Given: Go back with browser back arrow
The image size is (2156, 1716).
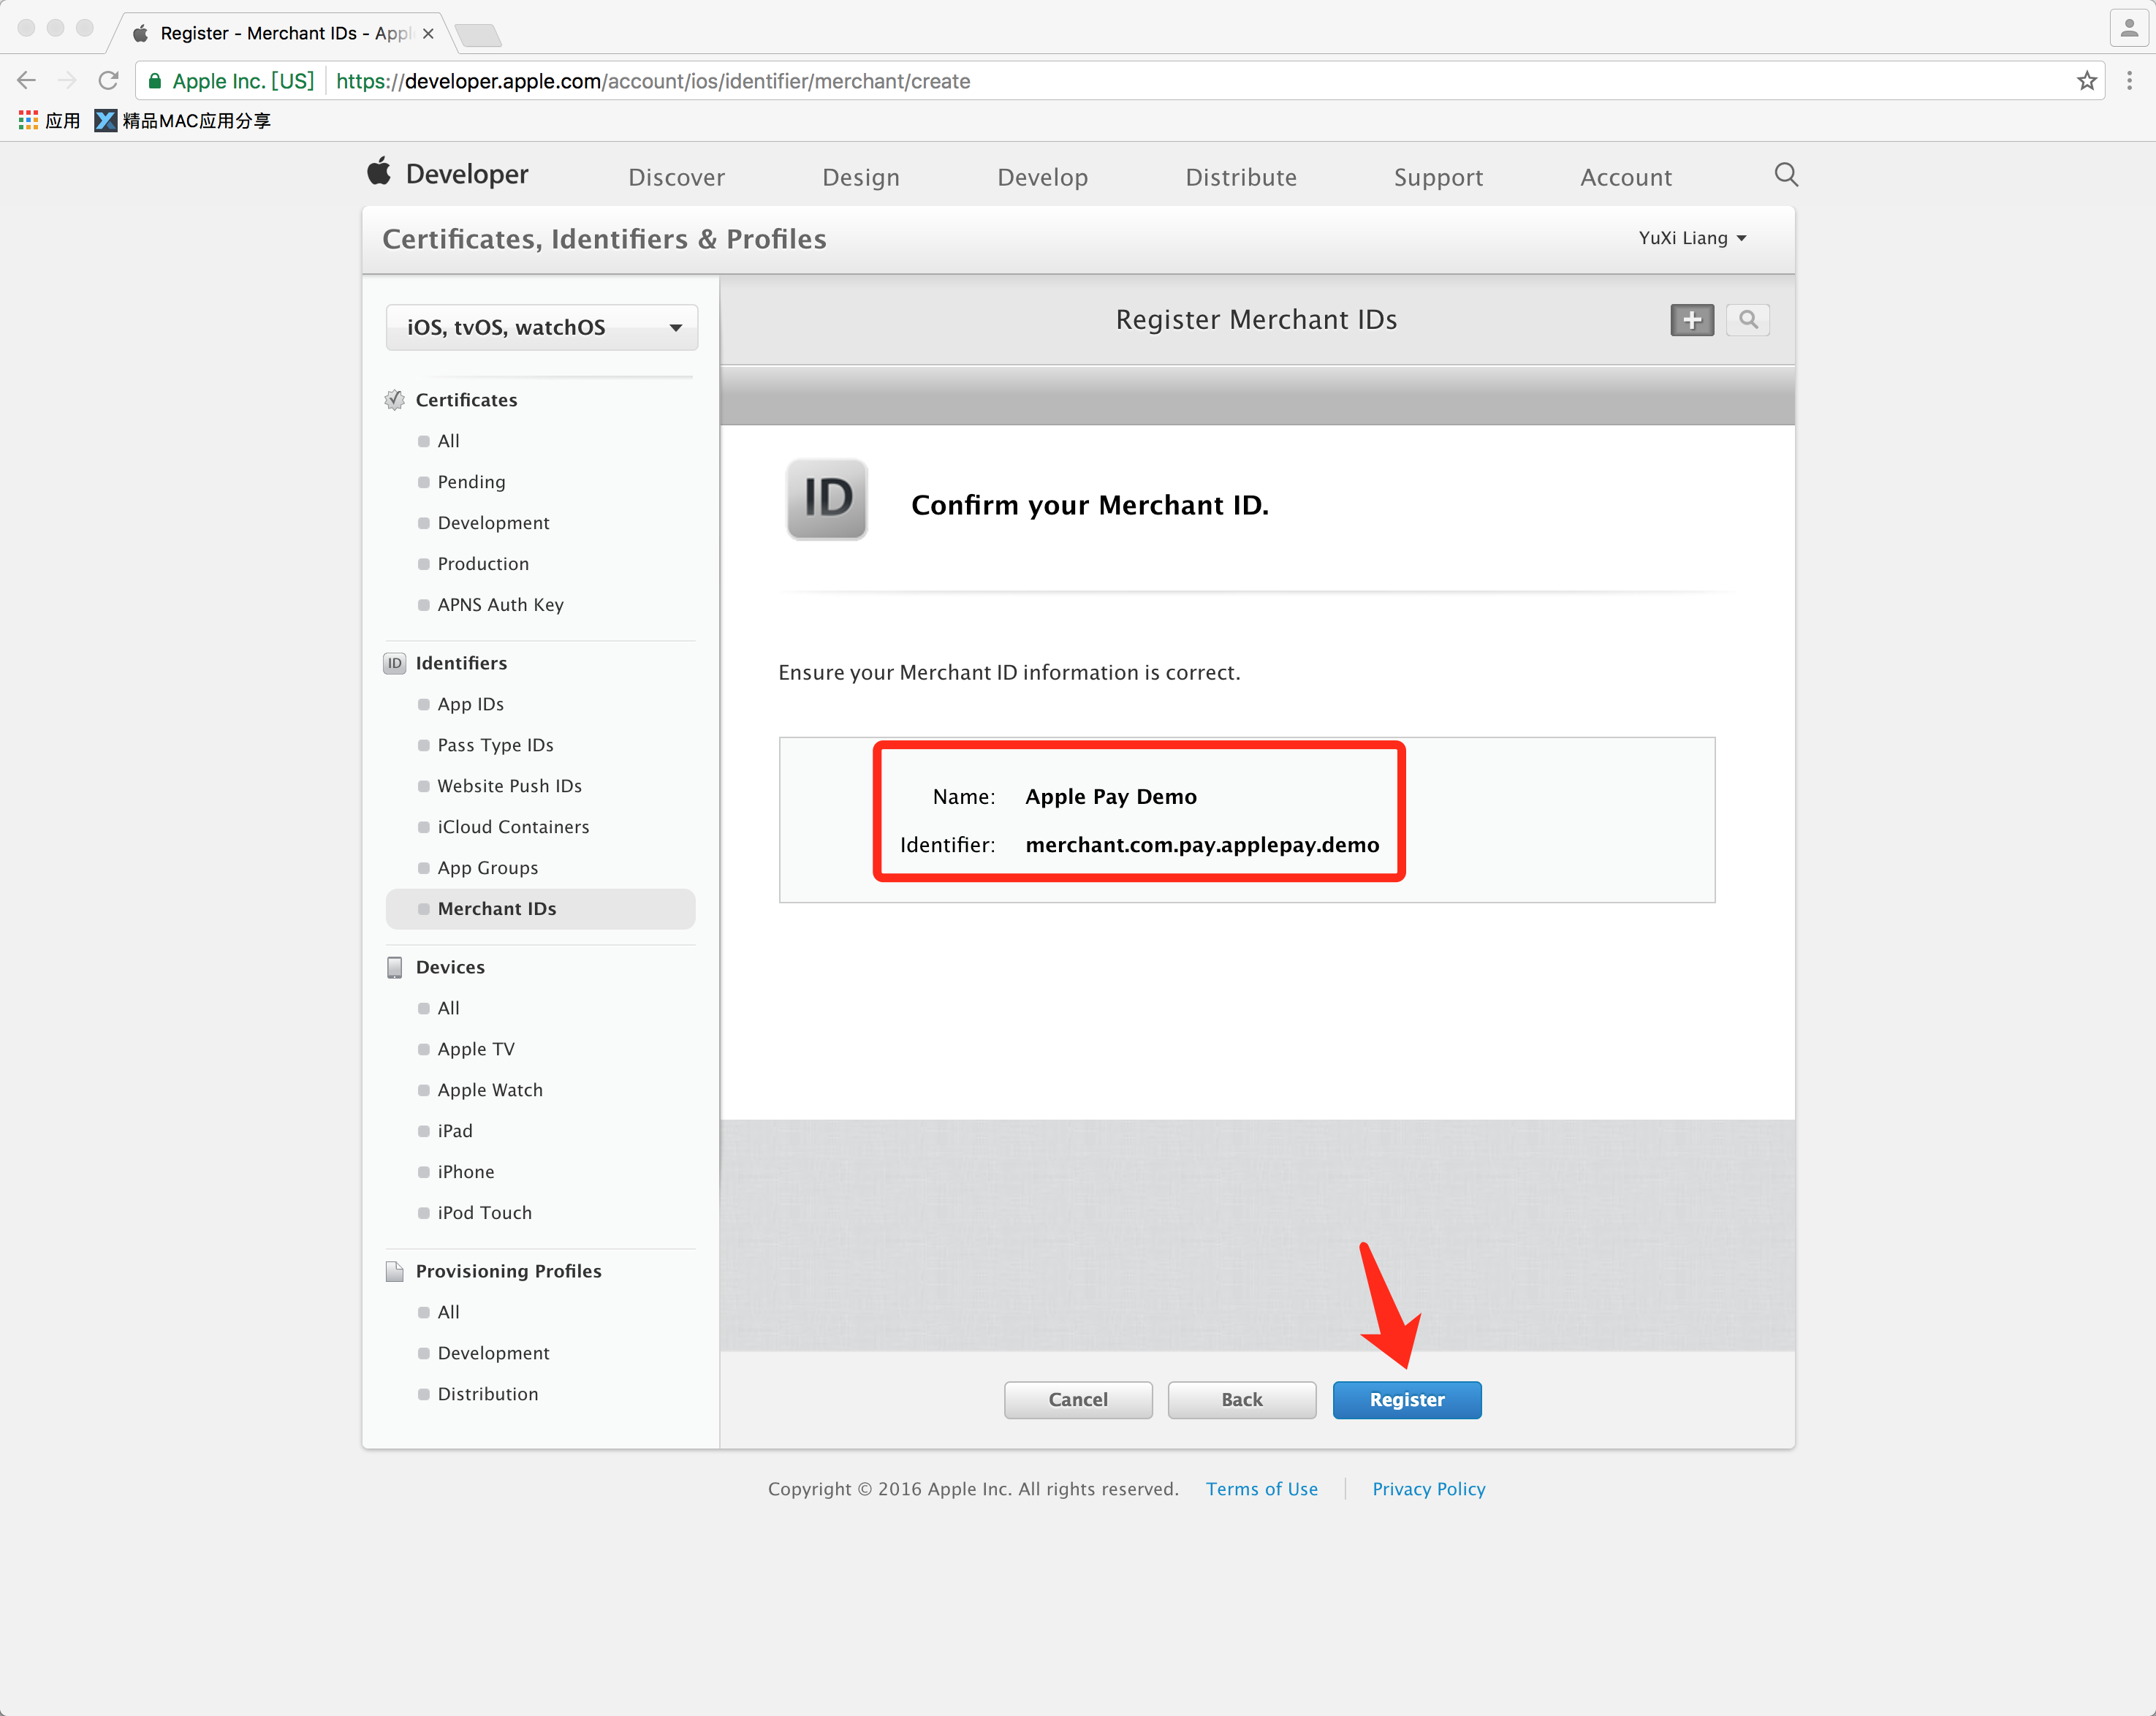Looking at the screenshot, I should pyautogui.click(x=27, y=81).
